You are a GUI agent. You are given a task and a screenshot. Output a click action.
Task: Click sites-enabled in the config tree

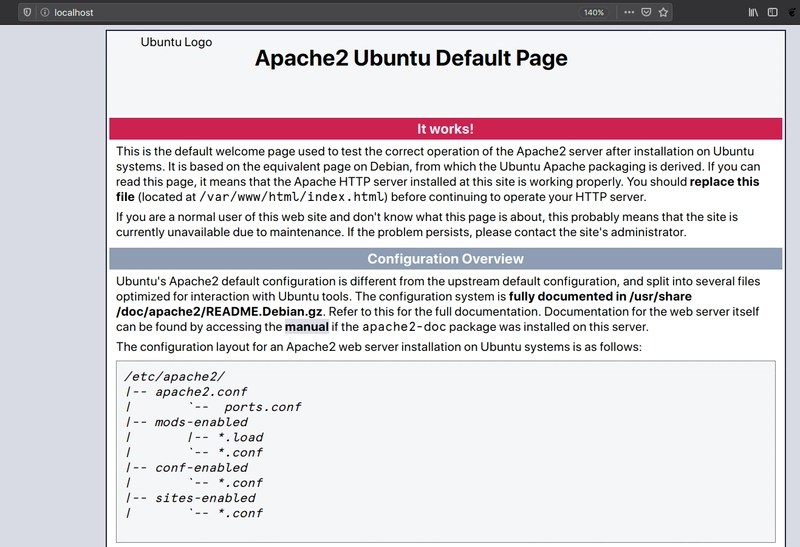[x=205, y=498]
